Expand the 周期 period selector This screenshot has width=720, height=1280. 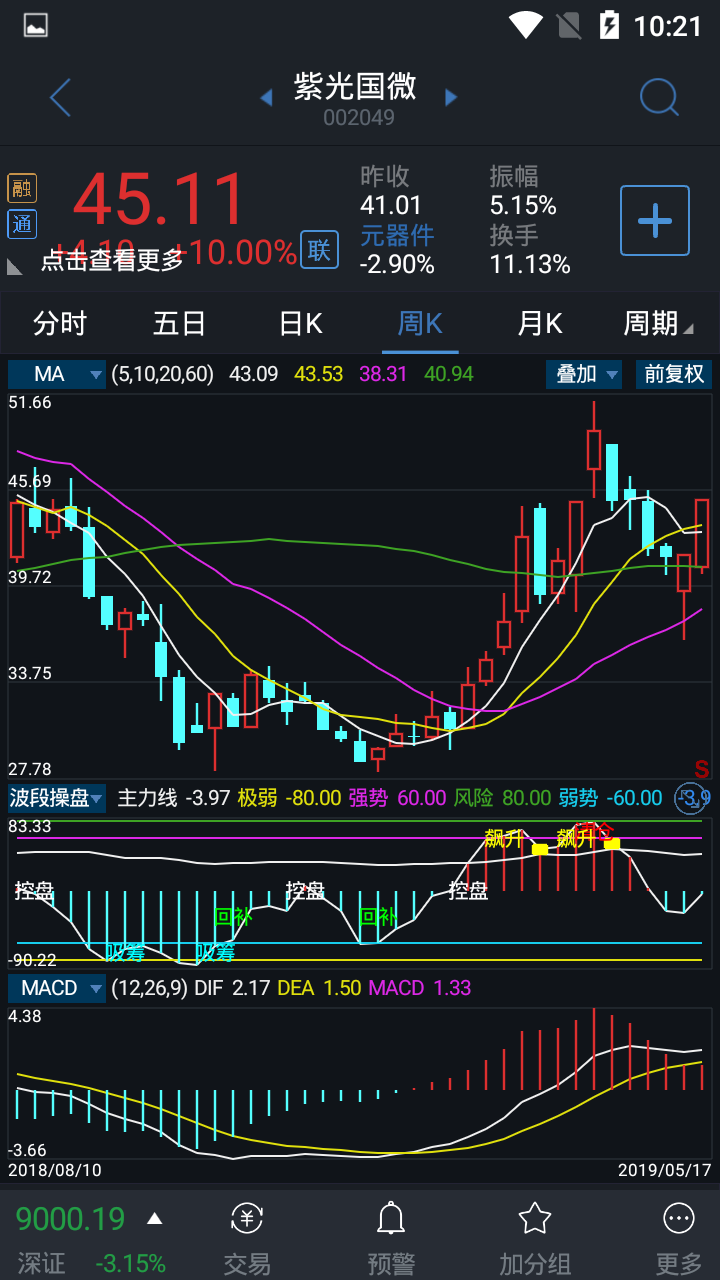[x=658, y=323]
